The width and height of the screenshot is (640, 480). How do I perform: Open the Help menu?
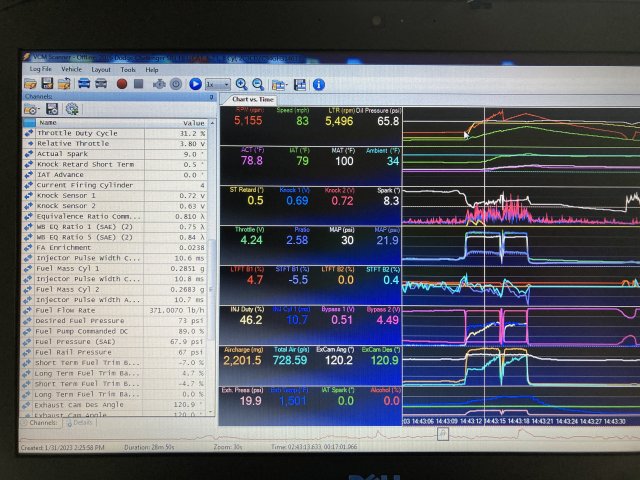(152, 70)
